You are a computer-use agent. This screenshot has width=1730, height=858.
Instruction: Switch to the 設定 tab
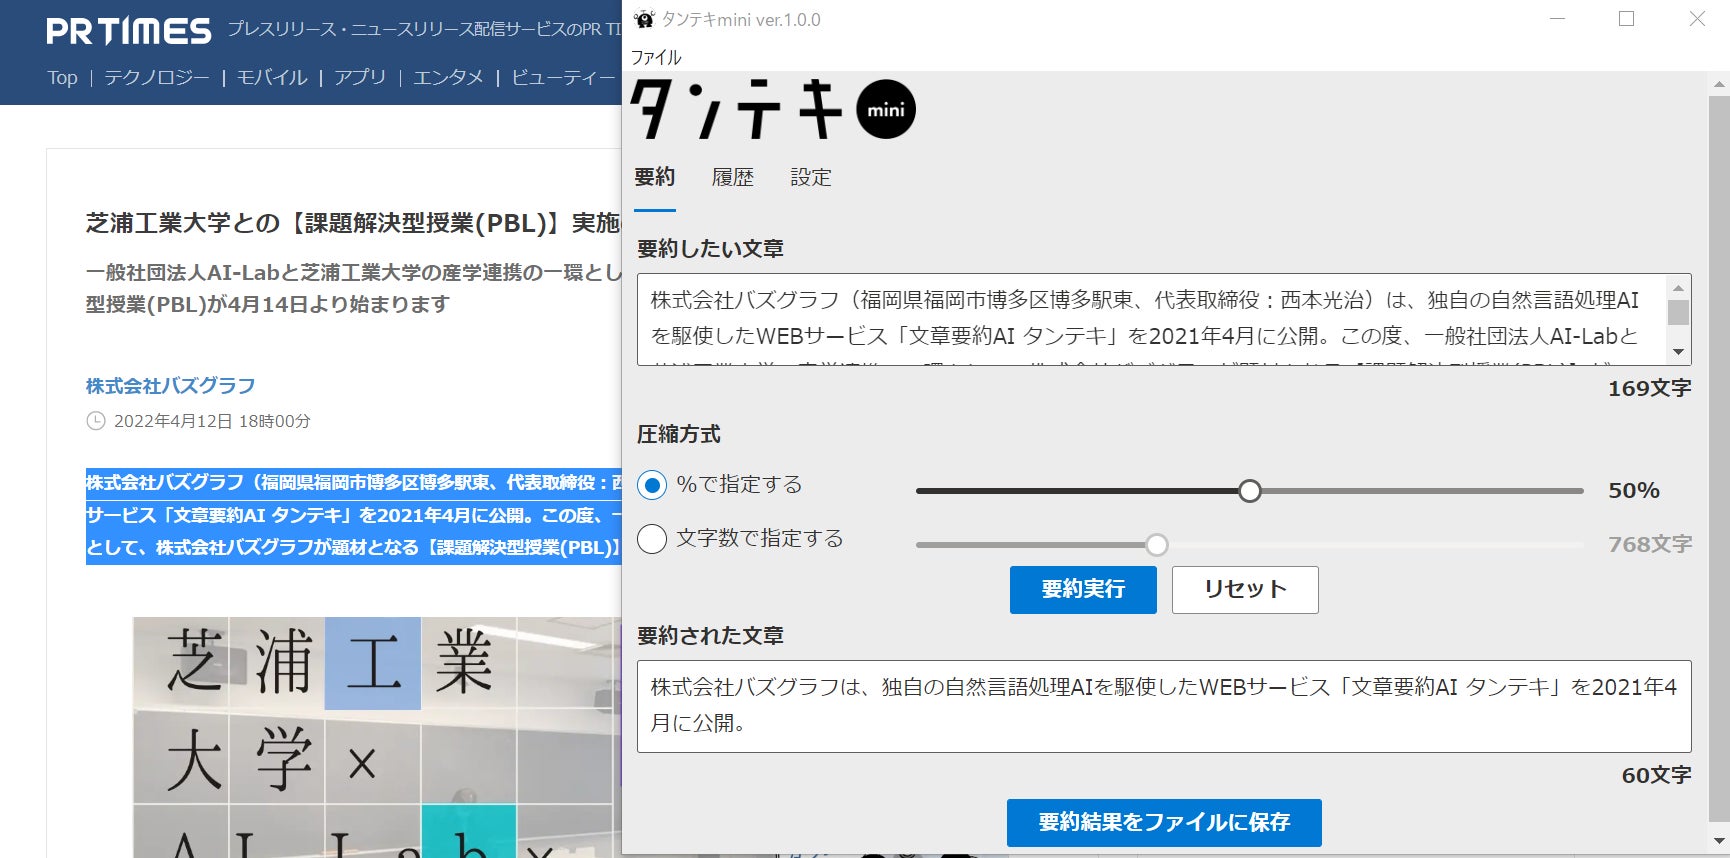click(x=811, y=177)
